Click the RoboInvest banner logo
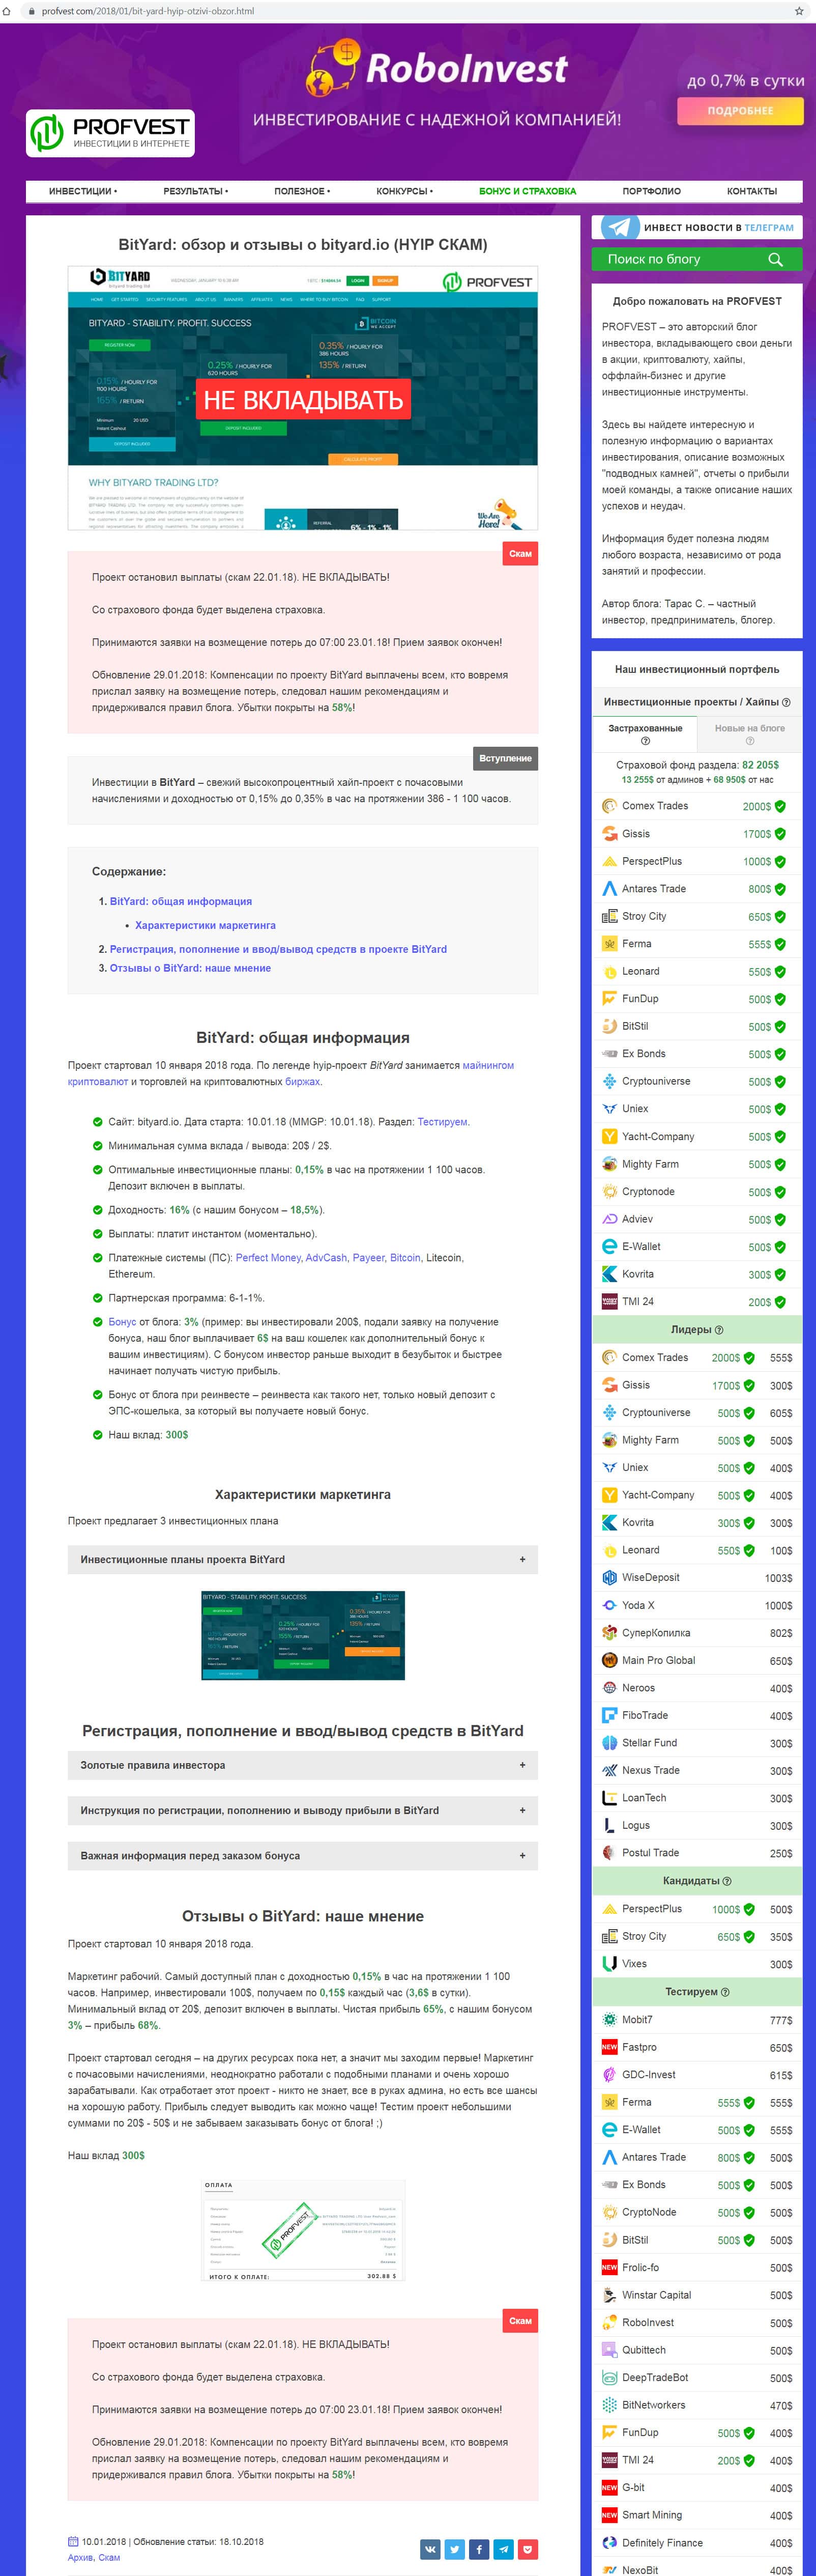This screenshot has width=816, height=2576. (437, 68)
